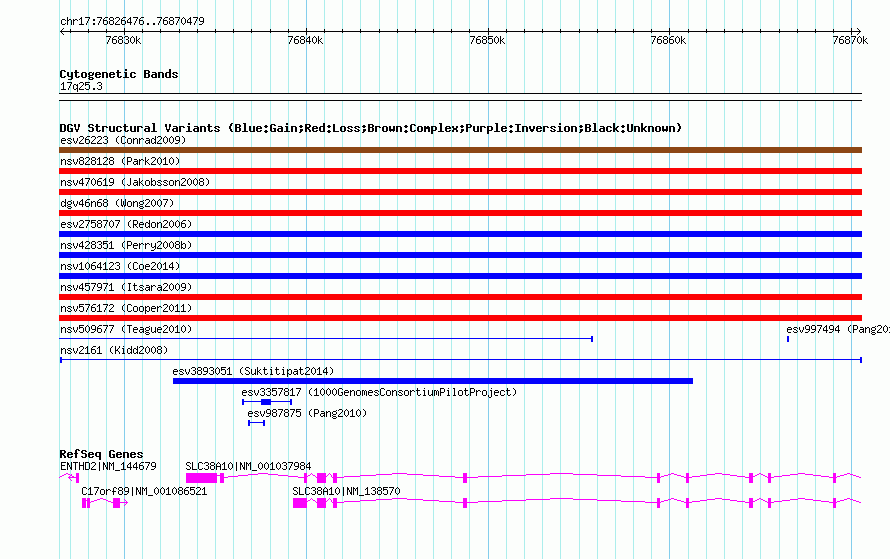Select the SLC38A10 NM_001037984 large exon block
This screenshot has width=890, height=559.
(x=201, y=478)
